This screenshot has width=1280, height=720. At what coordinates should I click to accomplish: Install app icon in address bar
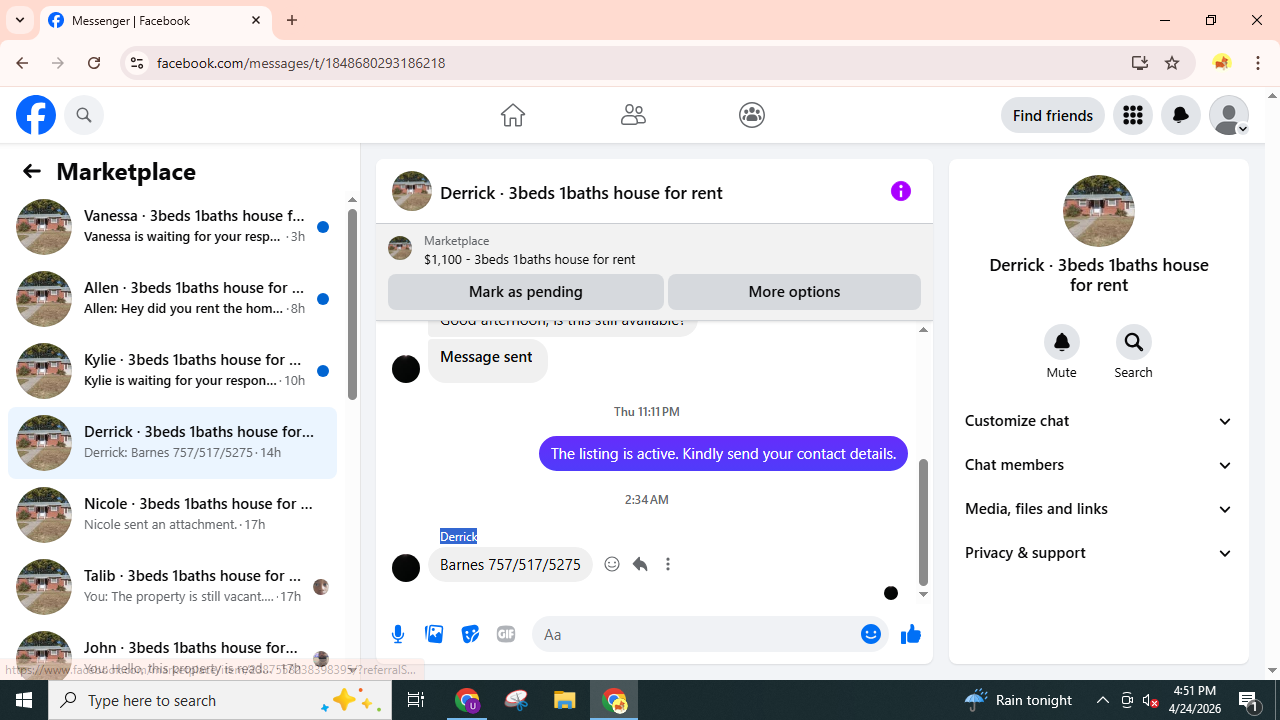1140,63
